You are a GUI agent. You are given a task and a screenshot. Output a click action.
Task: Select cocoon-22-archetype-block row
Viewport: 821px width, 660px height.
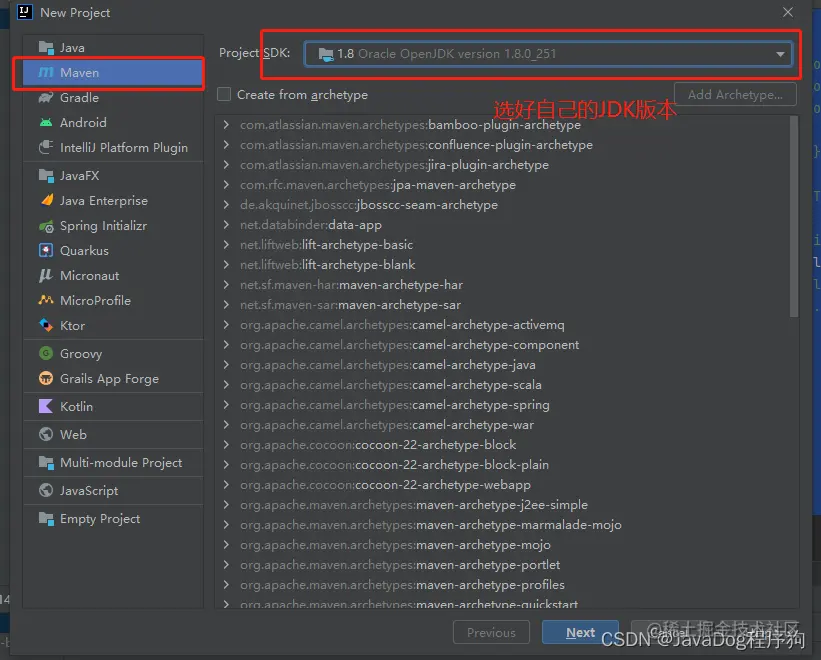coord(503,445)
